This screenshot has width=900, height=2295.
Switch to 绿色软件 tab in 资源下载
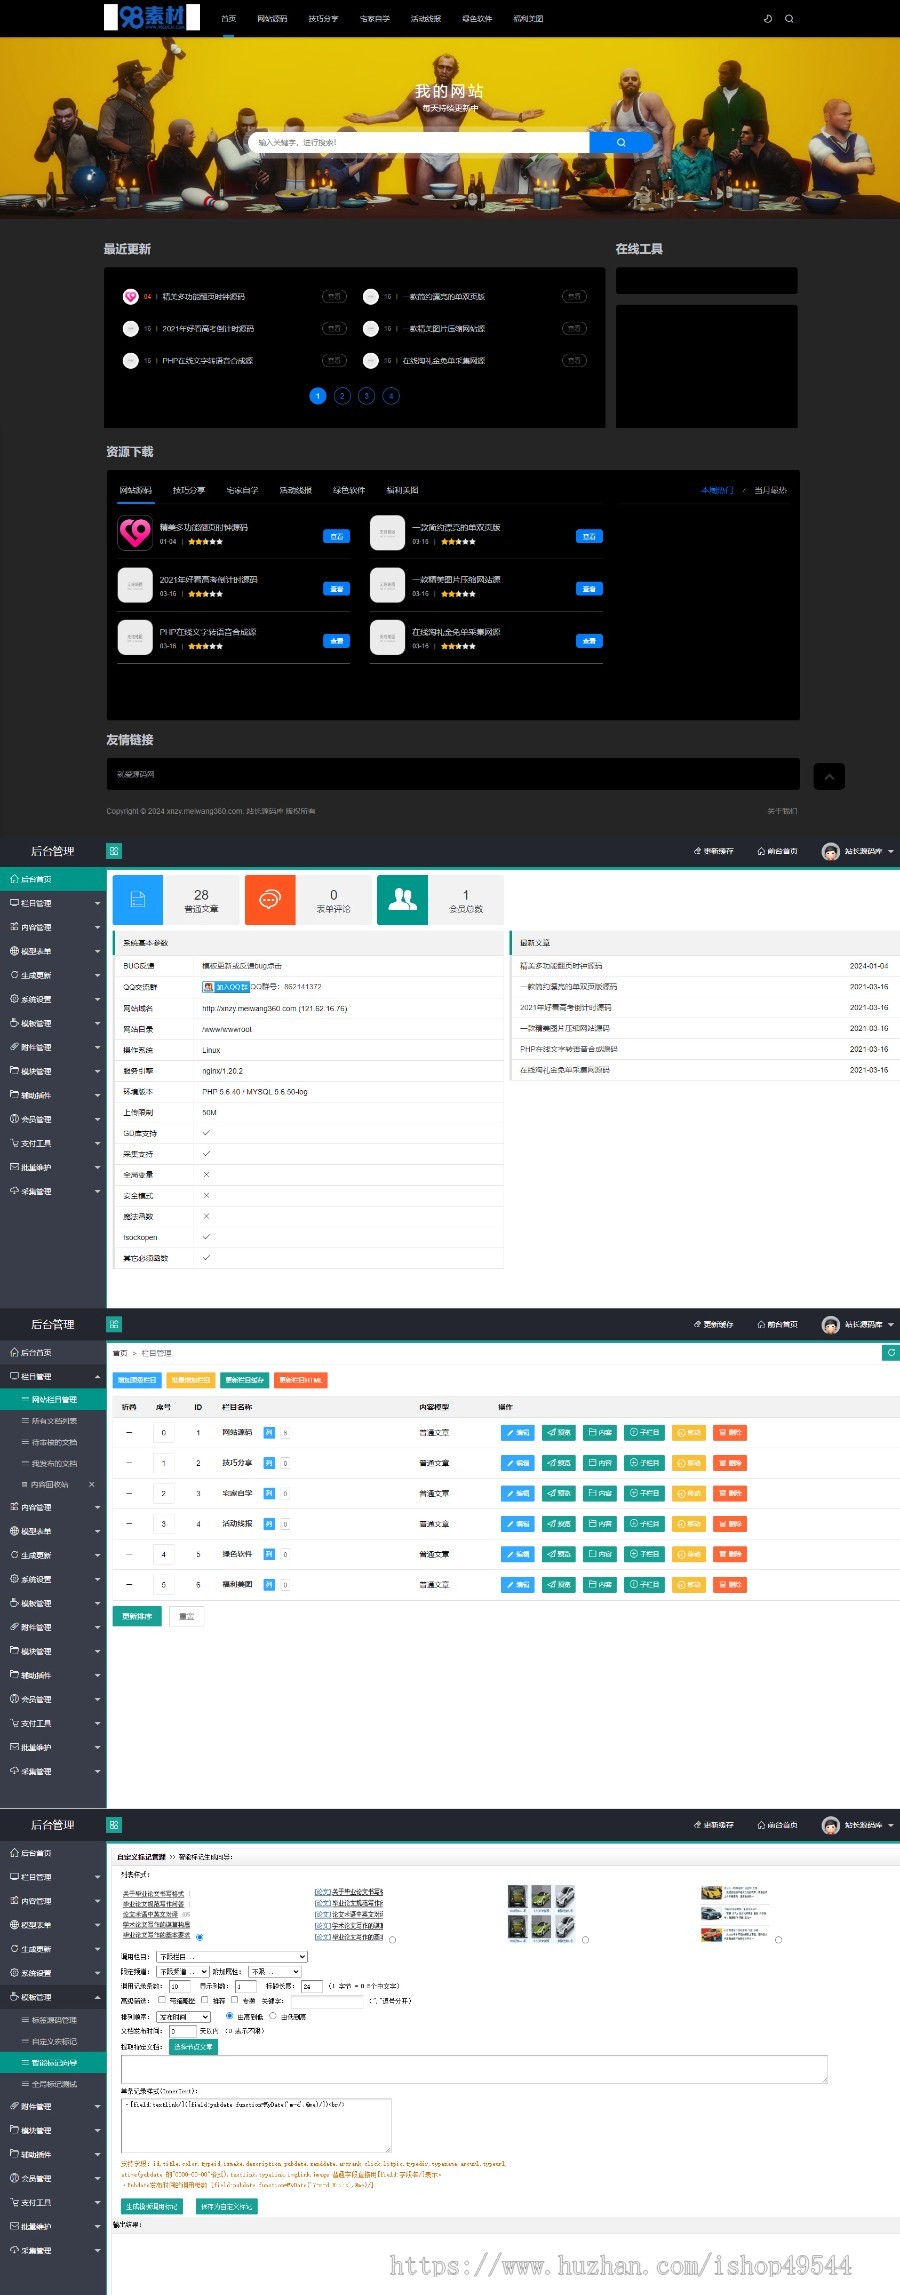tap(349, 490)
